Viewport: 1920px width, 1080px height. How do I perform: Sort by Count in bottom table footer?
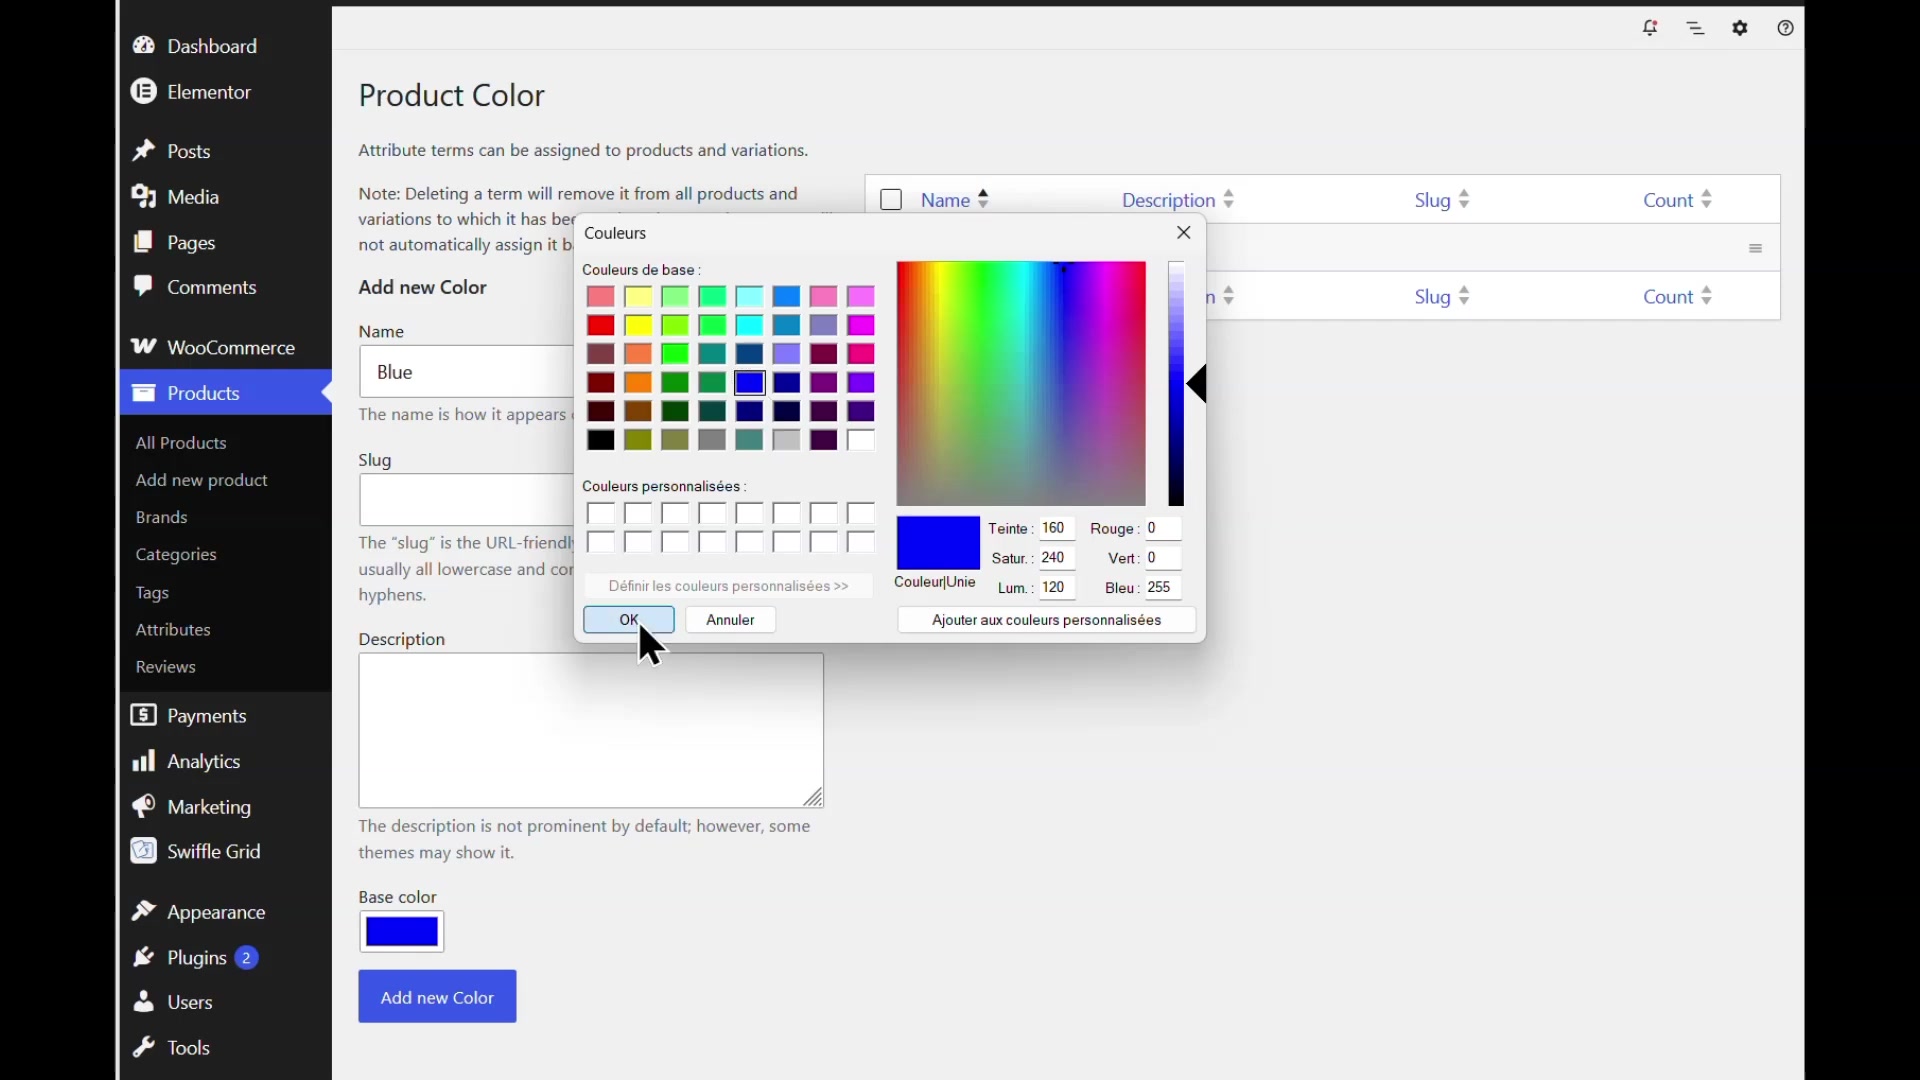[1679, 297]
